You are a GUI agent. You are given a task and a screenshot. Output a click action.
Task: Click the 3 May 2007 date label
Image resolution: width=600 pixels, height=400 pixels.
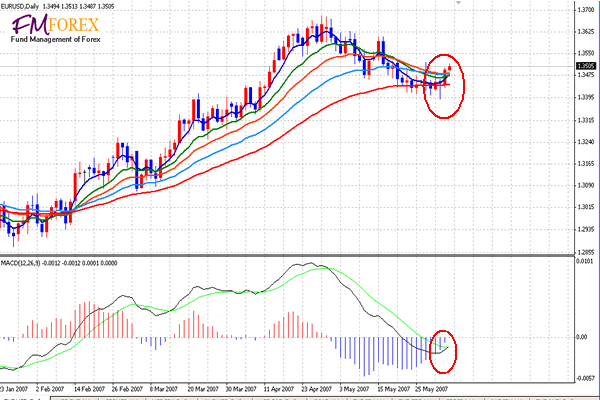point(354,389)
